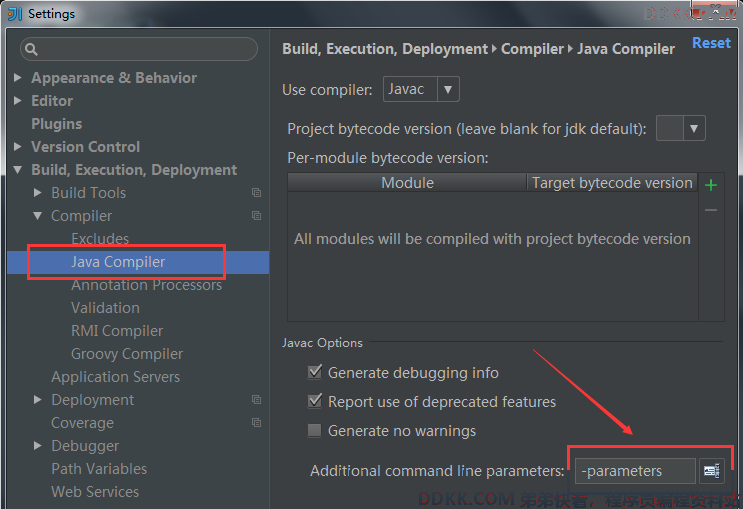Click the copy icon beside Deployment

256,400
